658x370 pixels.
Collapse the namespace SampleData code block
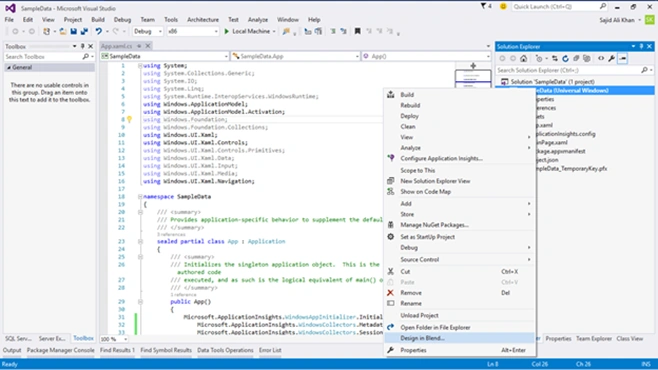click(x=140, y=197)
